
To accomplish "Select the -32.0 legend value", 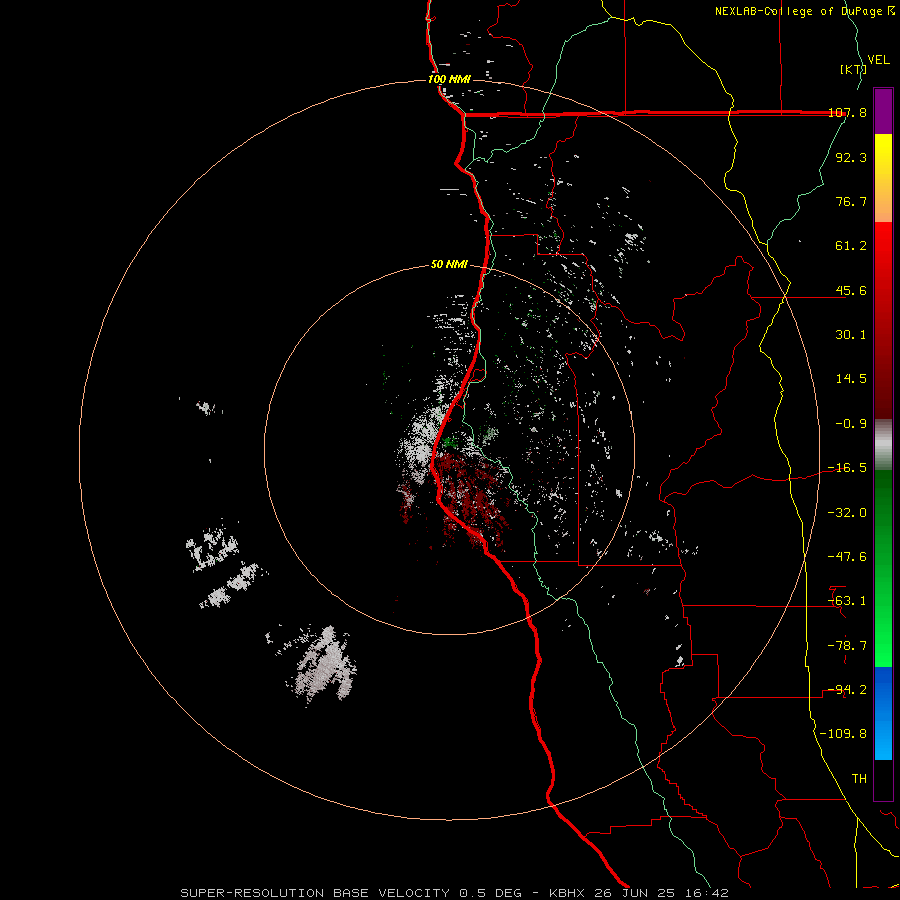I will [x=847, y=513].
